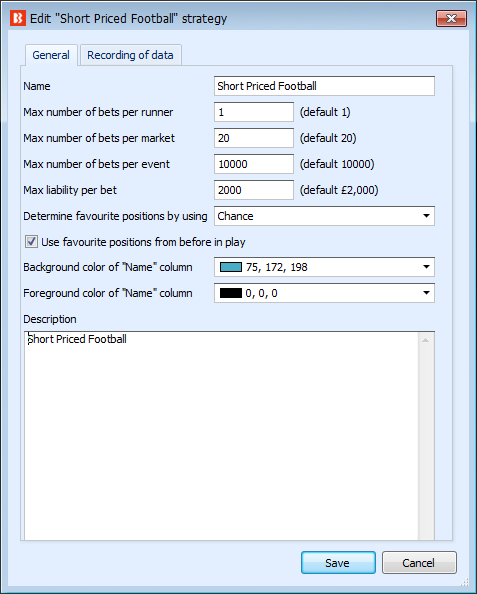
Task: Toggle Use favourite positions from before in play
Action: (31, 242)
